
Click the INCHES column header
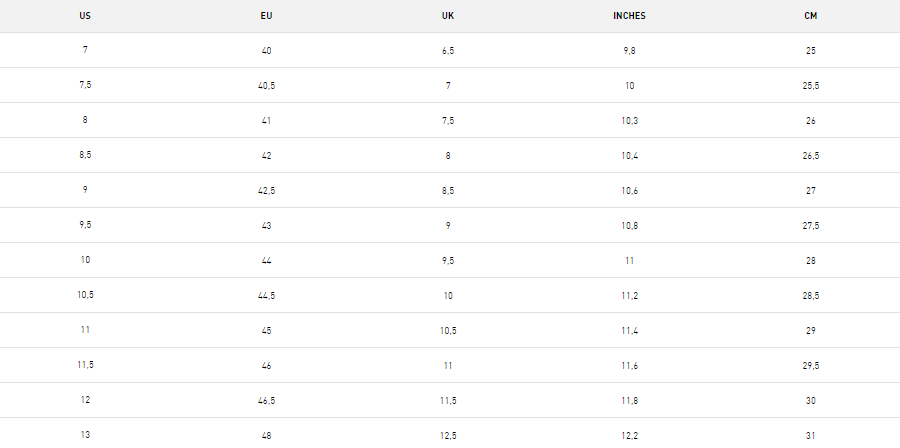pyautogui.click(x=629, y=16)
